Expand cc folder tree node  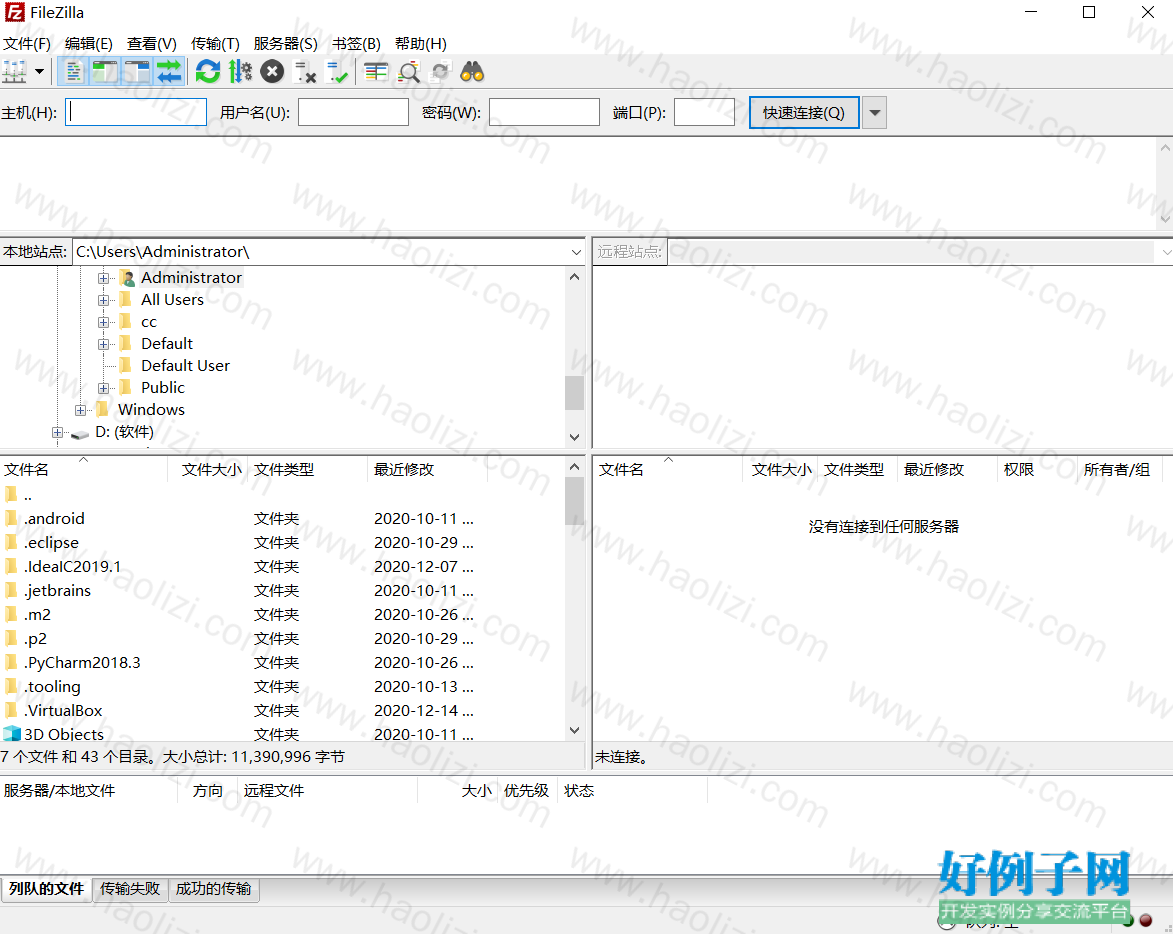pos(103,322)
